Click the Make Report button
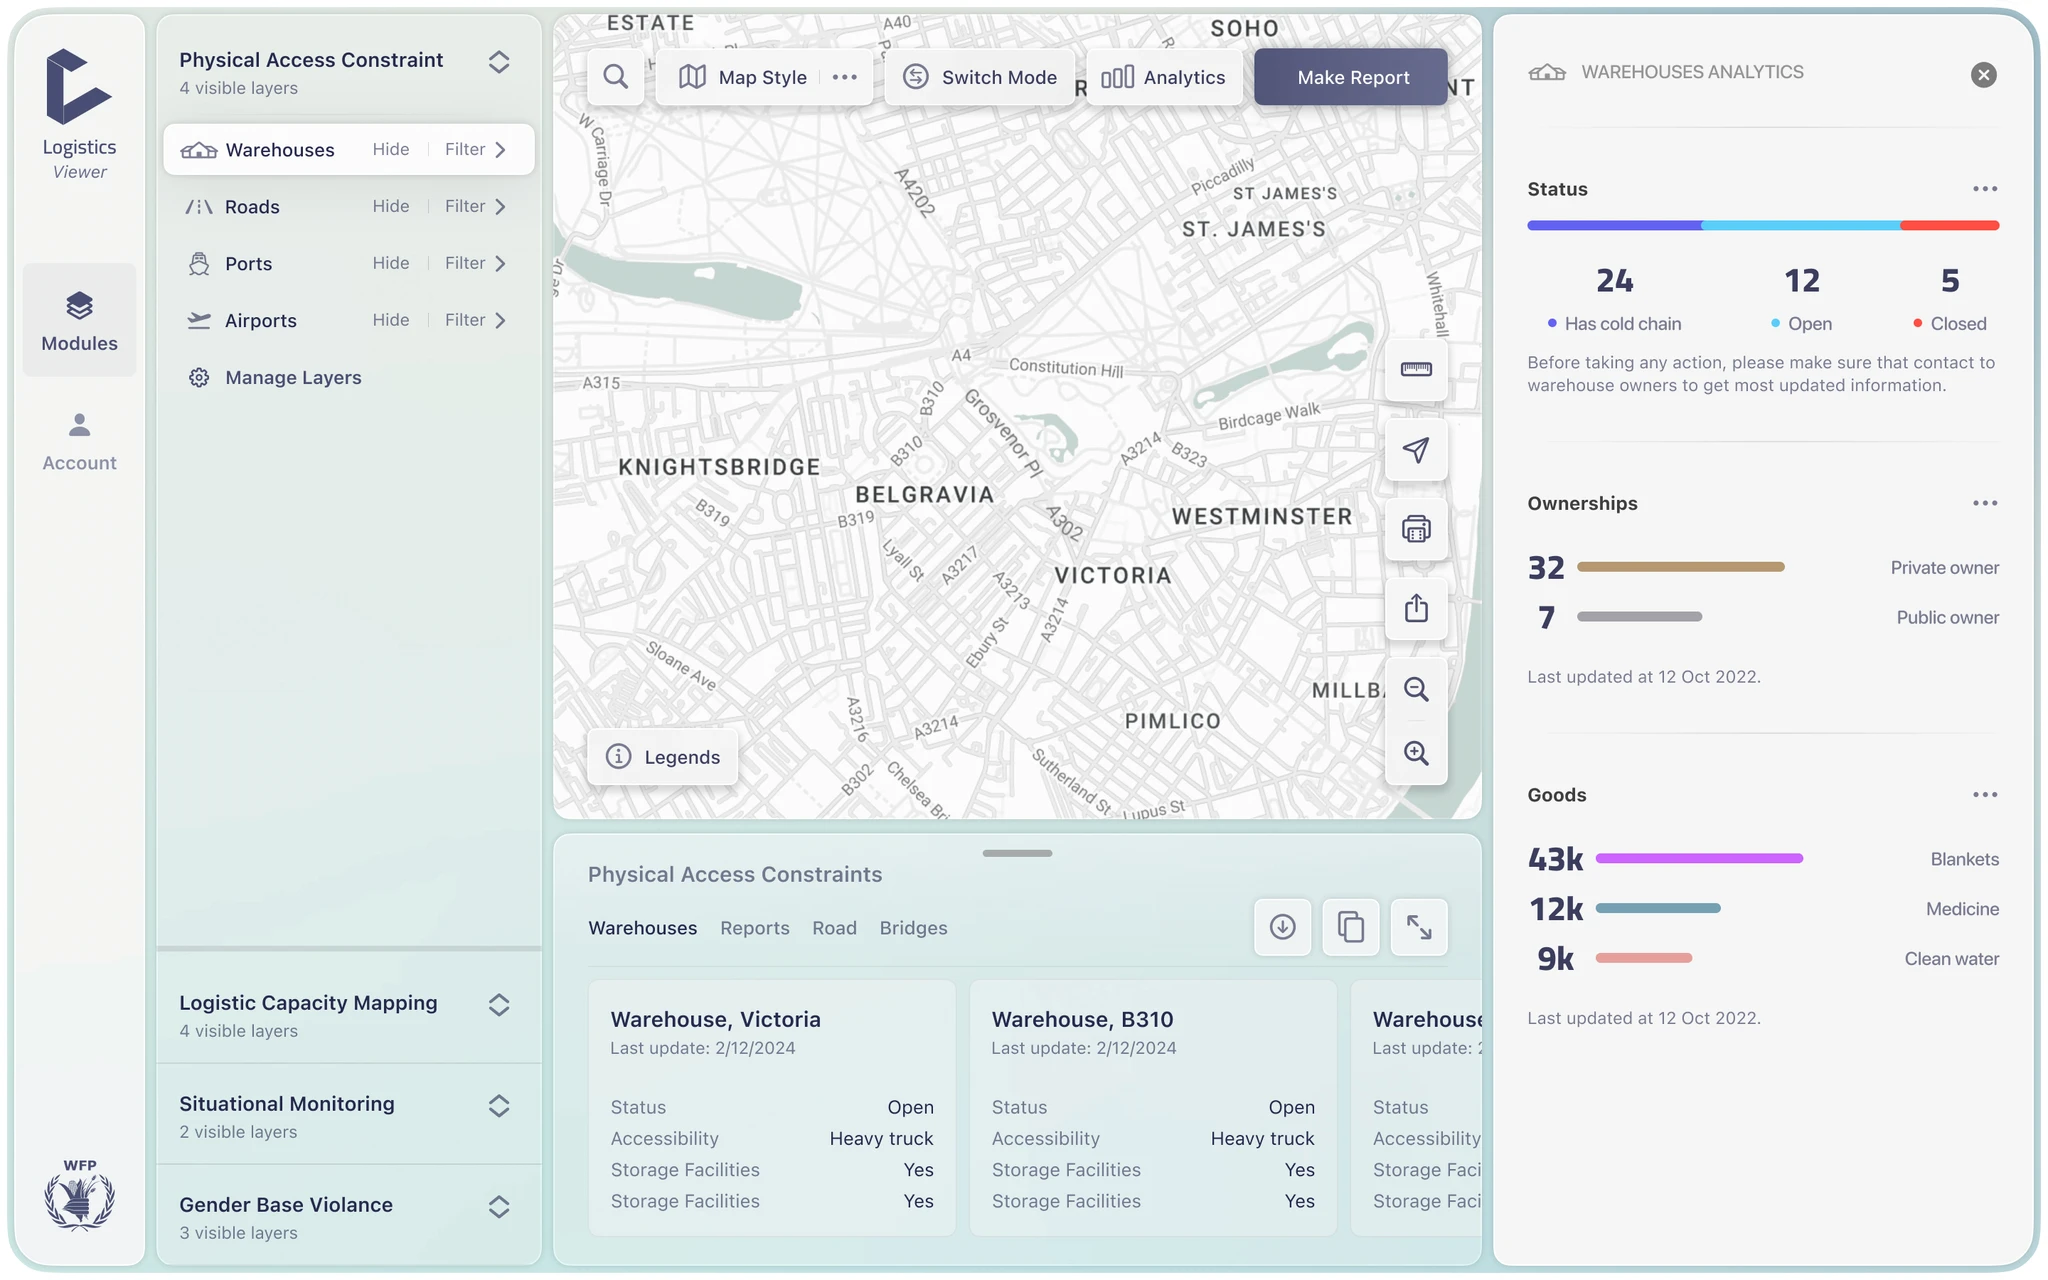Viewport: 2048px width, 1280px height. coord(1352,77)
